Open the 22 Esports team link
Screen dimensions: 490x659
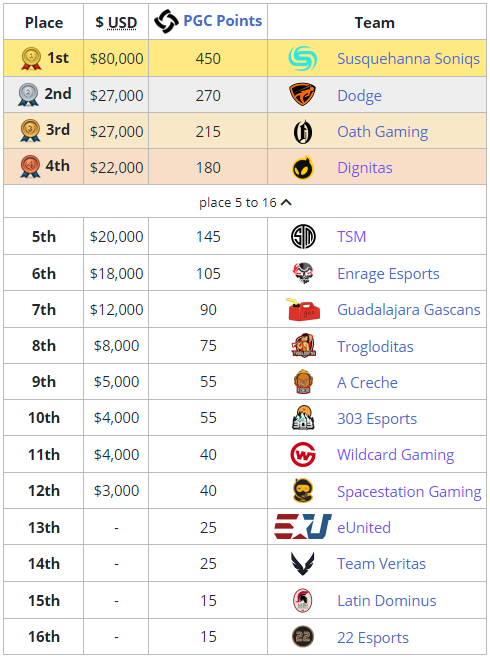coord(373,638)
